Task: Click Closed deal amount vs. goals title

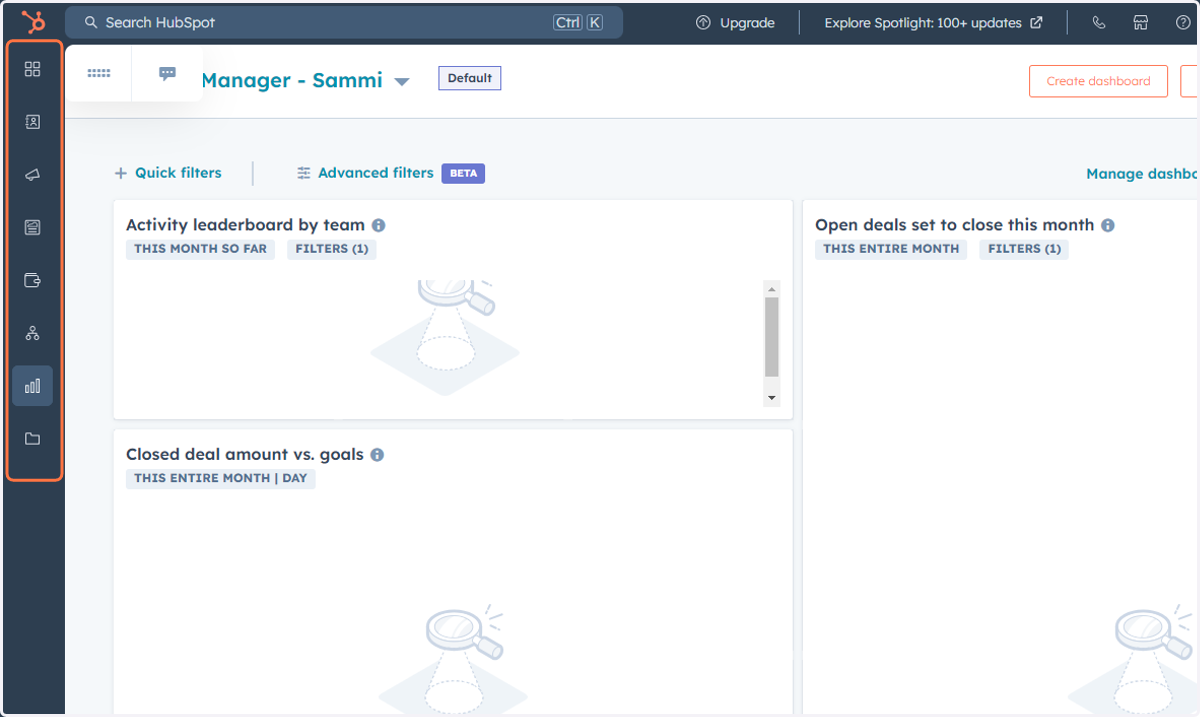Action: [245, 454]
